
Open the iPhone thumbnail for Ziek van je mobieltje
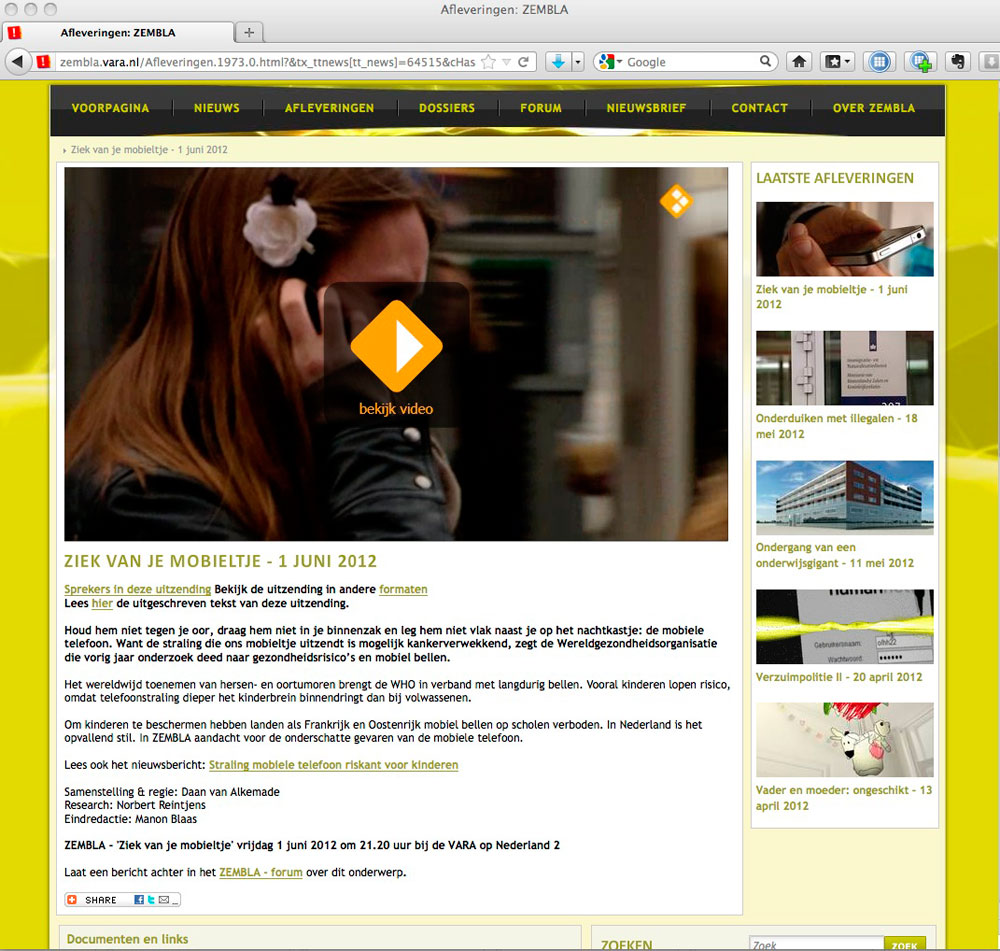pyautogui.click(x=844, y=239)
